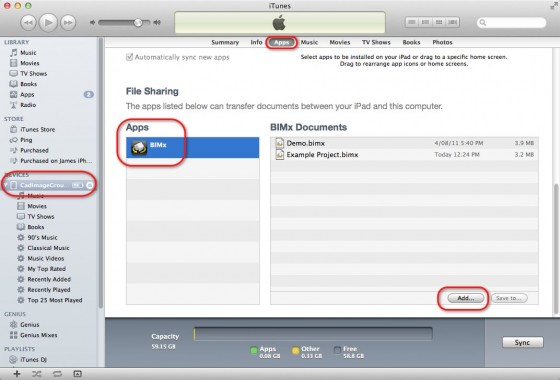
Task: Open the Summary tab
Action: coord(225,42)
